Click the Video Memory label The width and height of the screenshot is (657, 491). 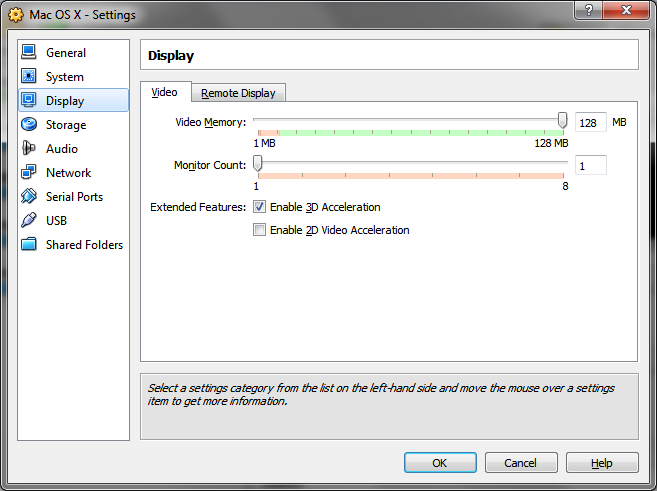tap(211, 122)
